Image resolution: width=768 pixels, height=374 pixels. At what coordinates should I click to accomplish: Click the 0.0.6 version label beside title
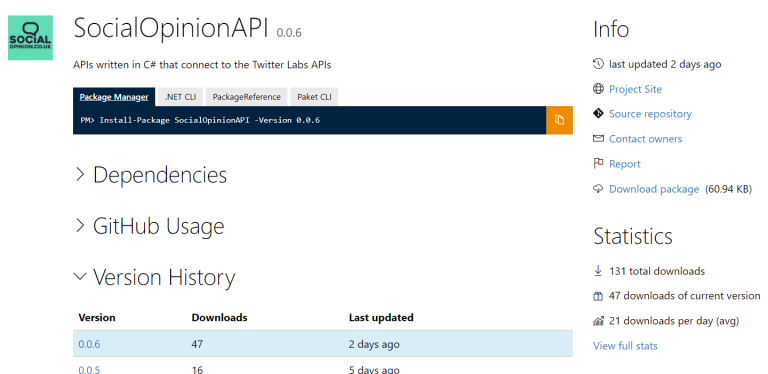[x=289, y=33]
